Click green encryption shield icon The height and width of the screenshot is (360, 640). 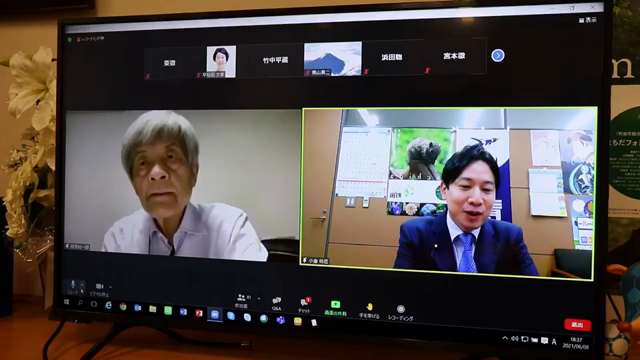pyautogui.click(x=70, y=40)
